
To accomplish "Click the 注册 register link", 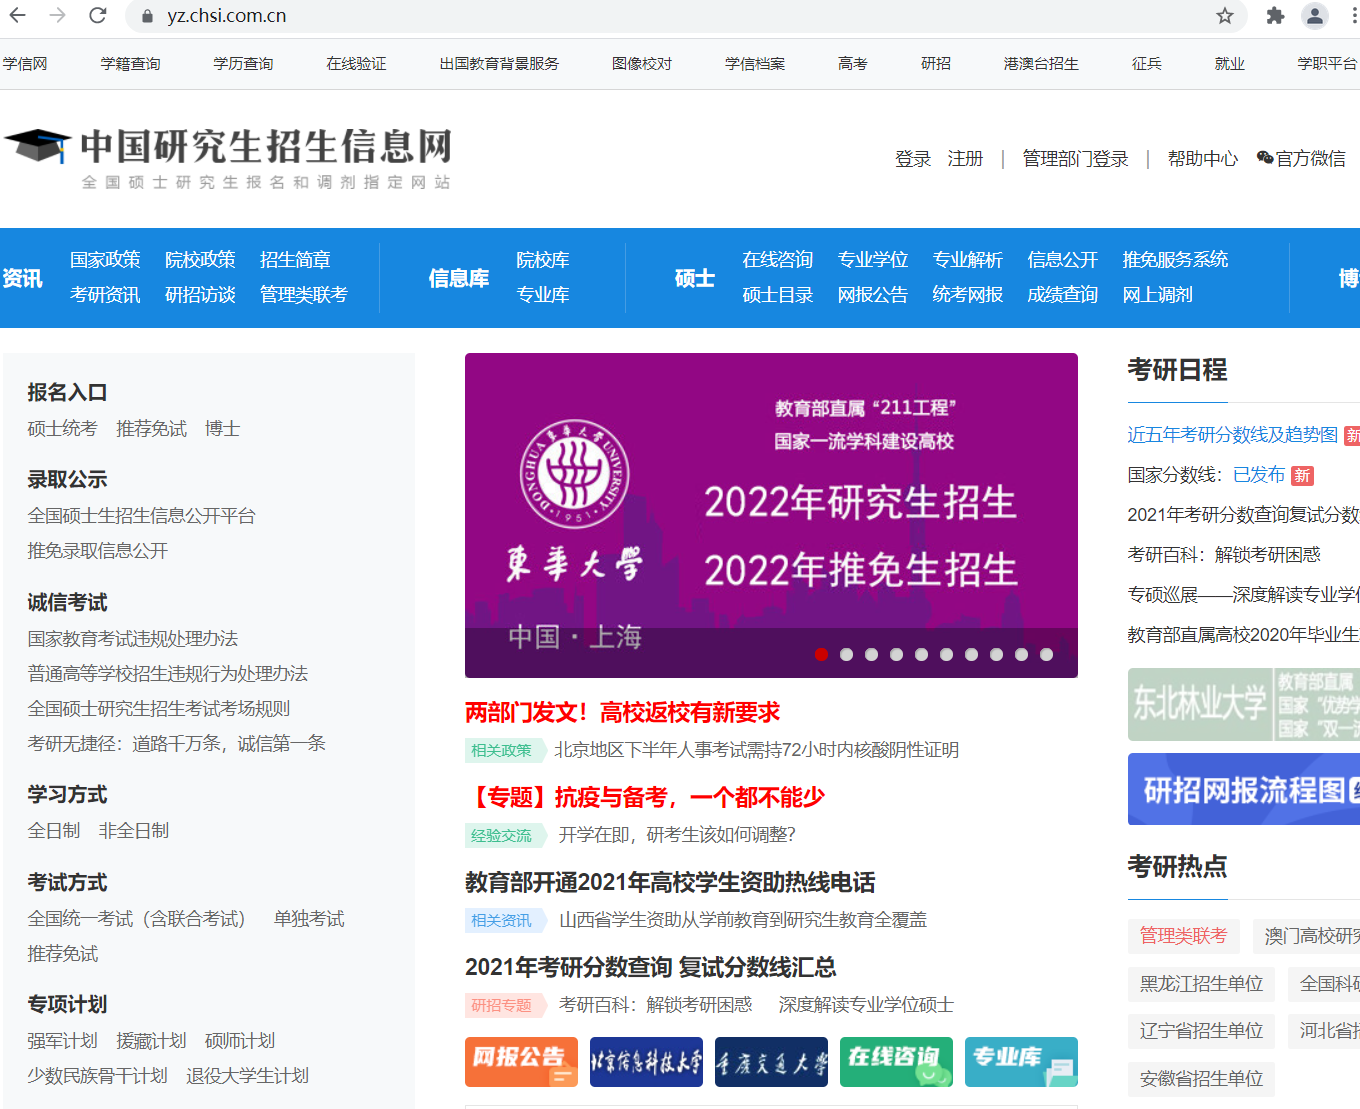I will coord(965,159).
